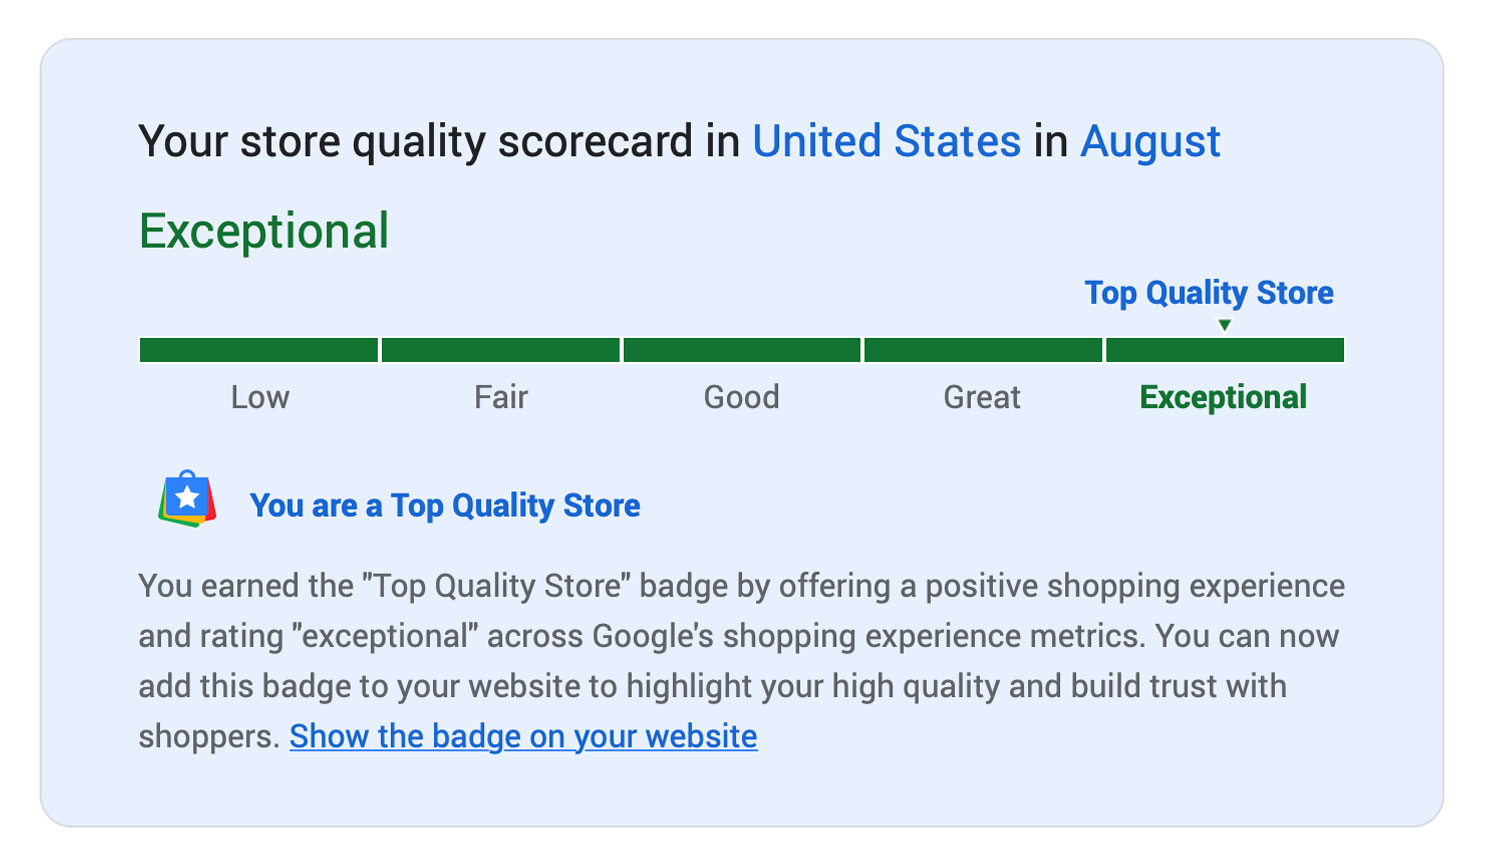The image size is (1489, 862).
Task: Click the large green Exceptional heading
Action: coord(264,232)
